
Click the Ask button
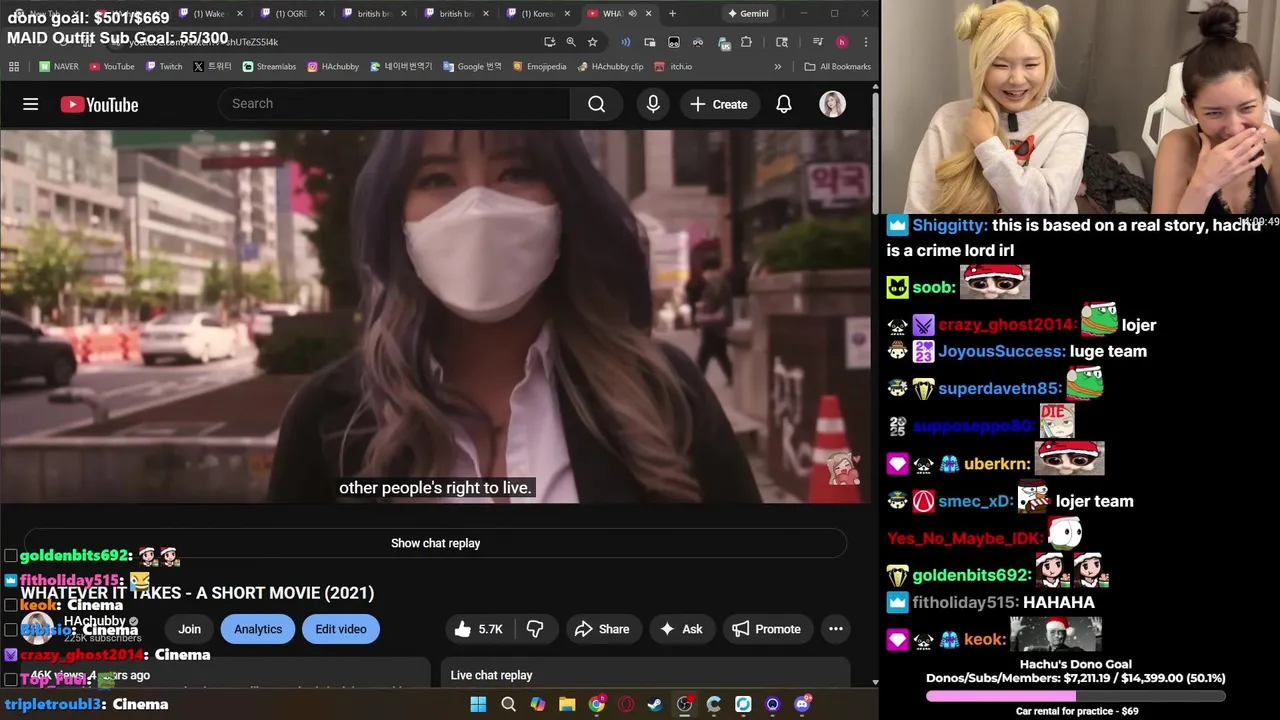[681, 629]
